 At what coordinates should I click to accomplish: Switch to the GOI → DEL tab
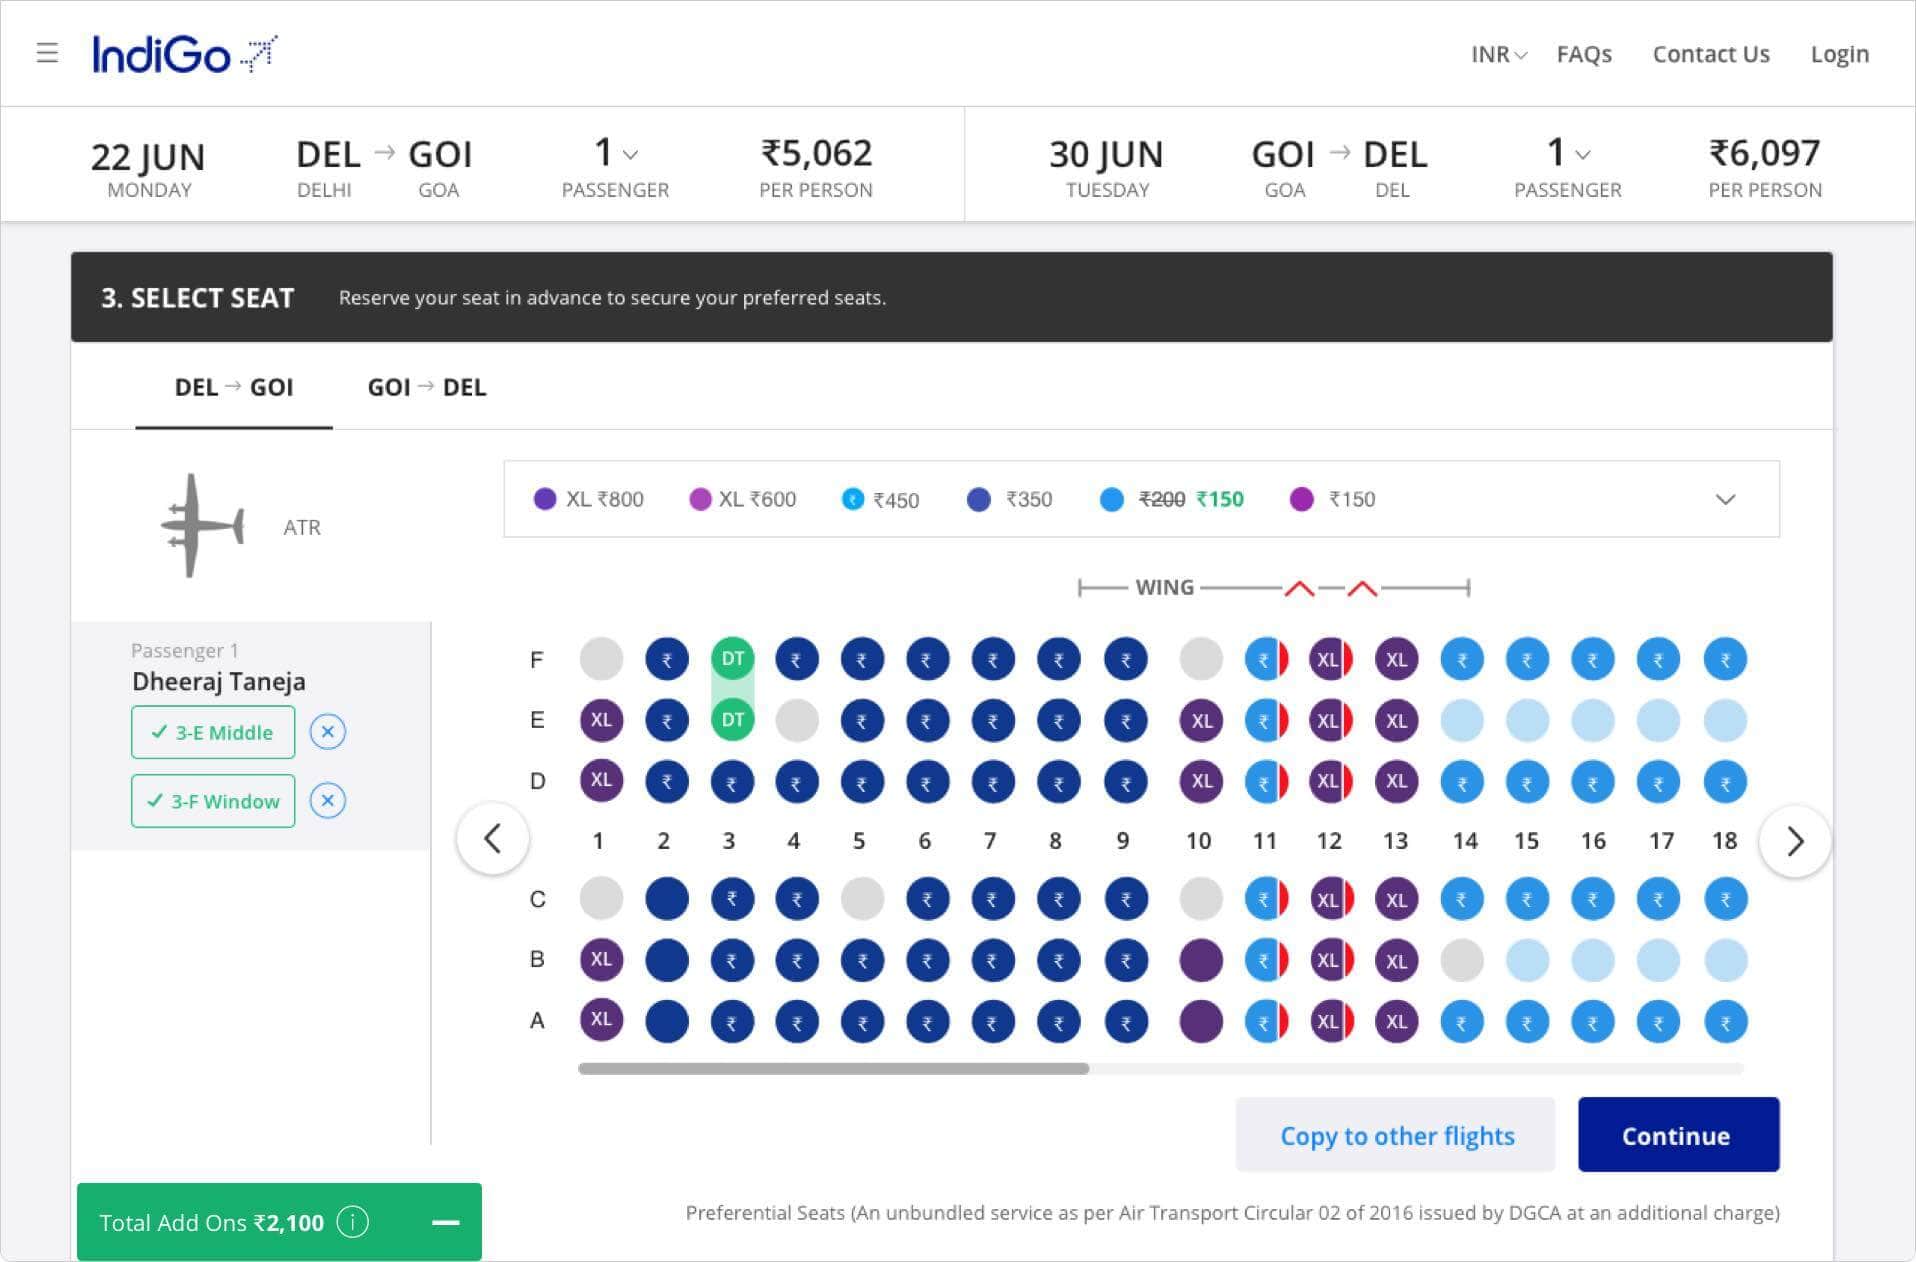point(427,388)
